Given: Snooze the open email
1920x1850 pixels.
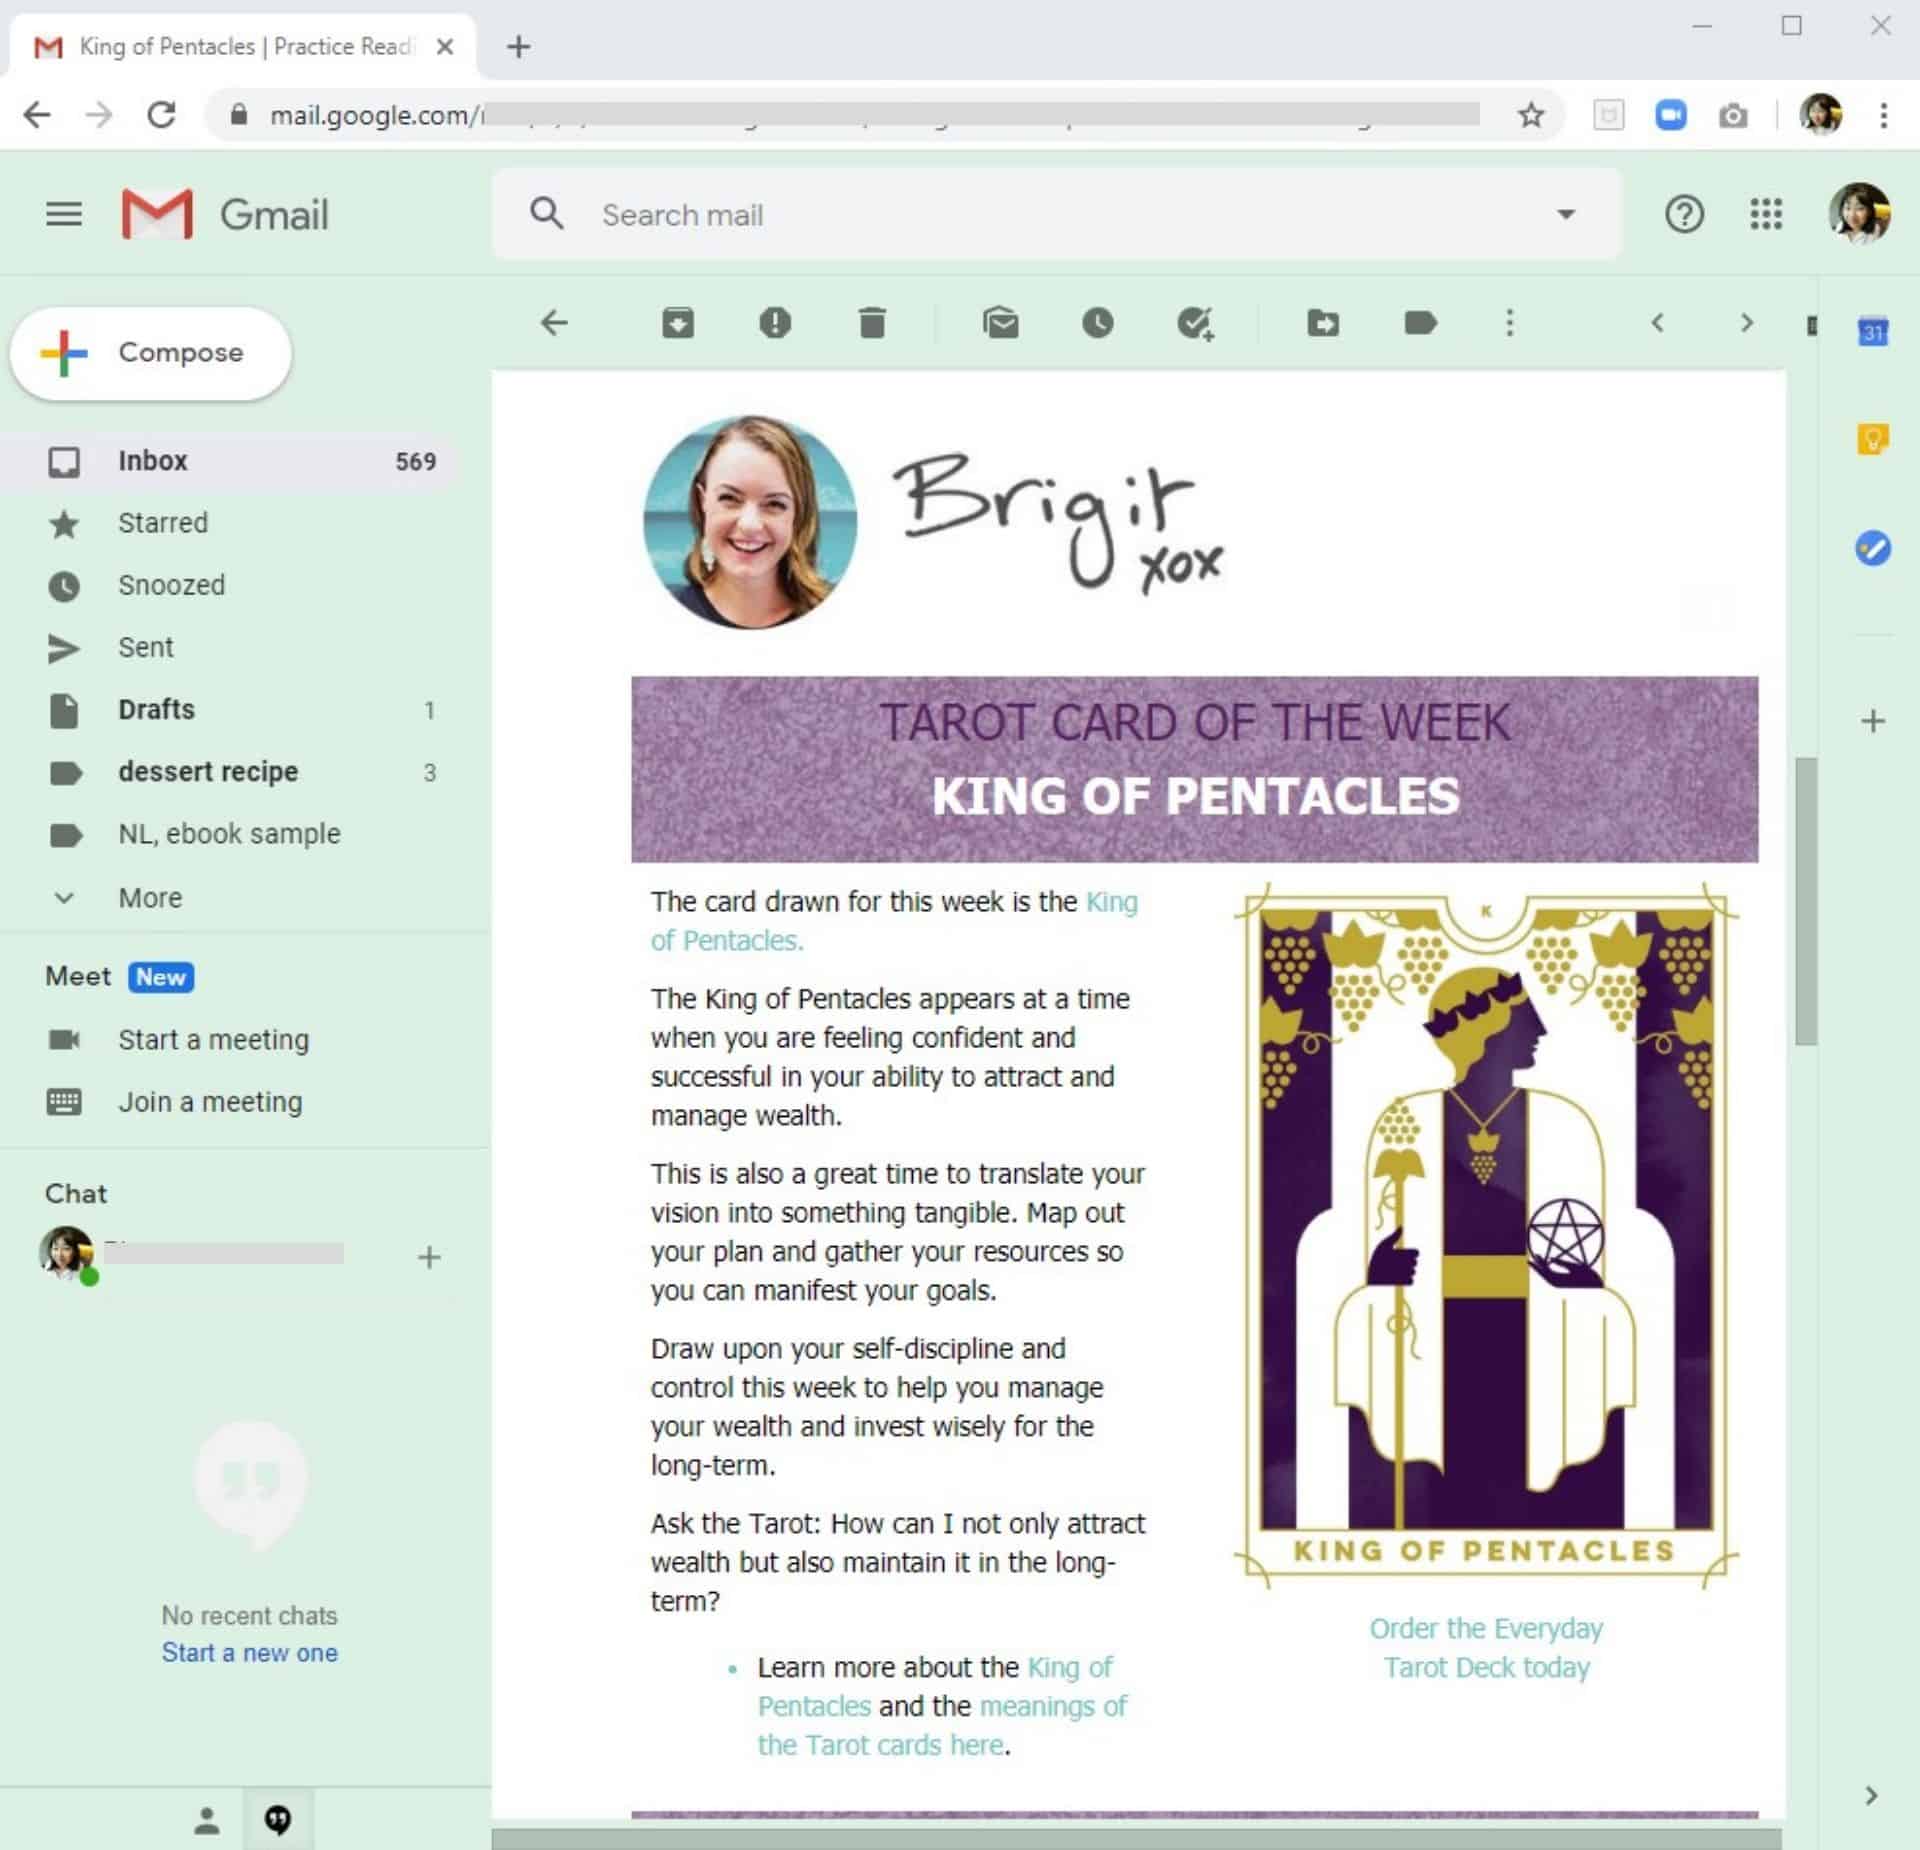Looking at the screenshot, I should (1098, 323).
